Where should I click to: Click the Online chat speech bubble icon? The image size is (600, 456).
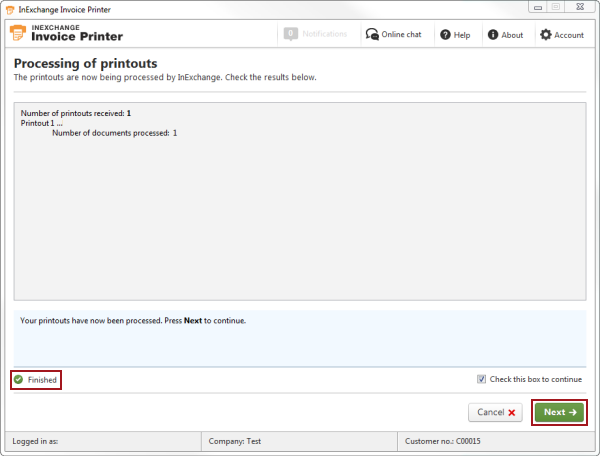click(372, 34)
